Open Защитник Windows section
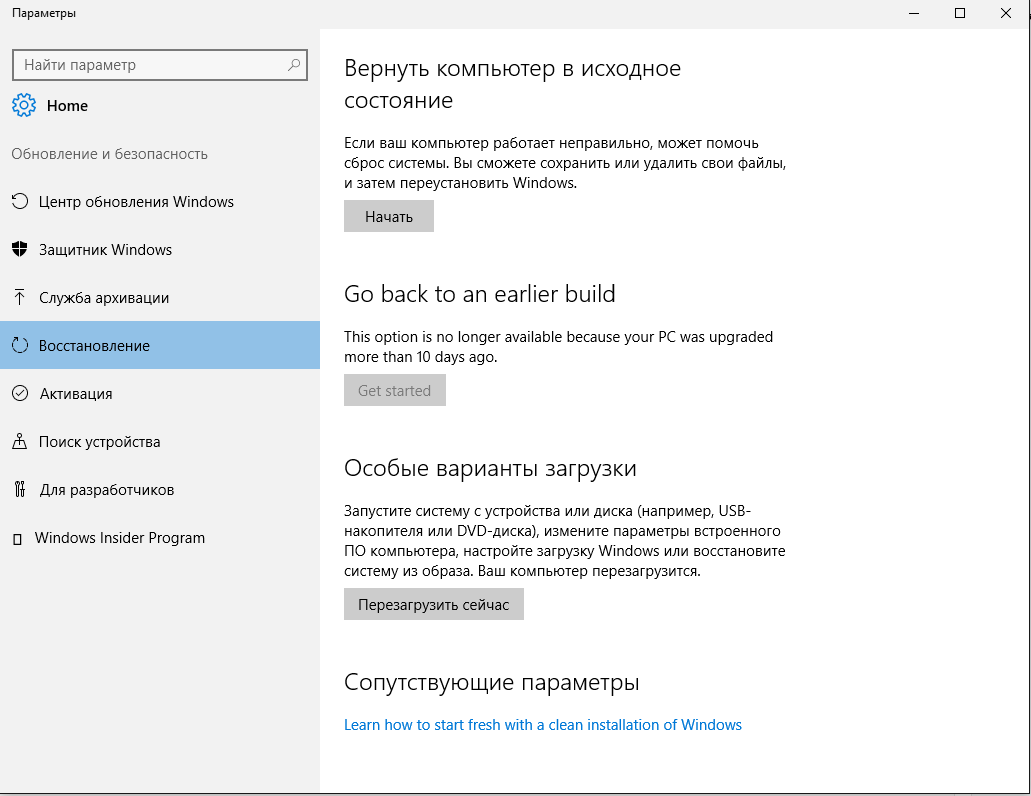Image resolution: width=1031 pixels, height=796 pixels. pos(160,249)
